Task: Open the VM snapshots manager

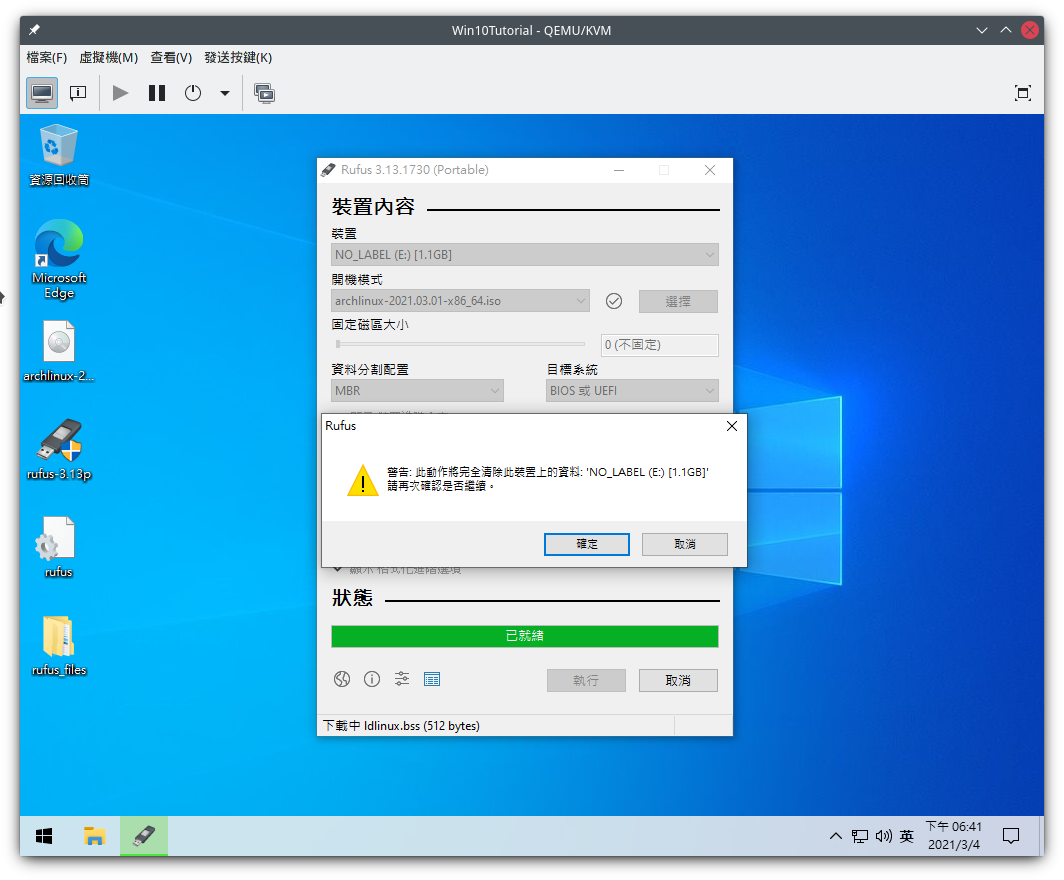Action: click(x=264, y=93)
